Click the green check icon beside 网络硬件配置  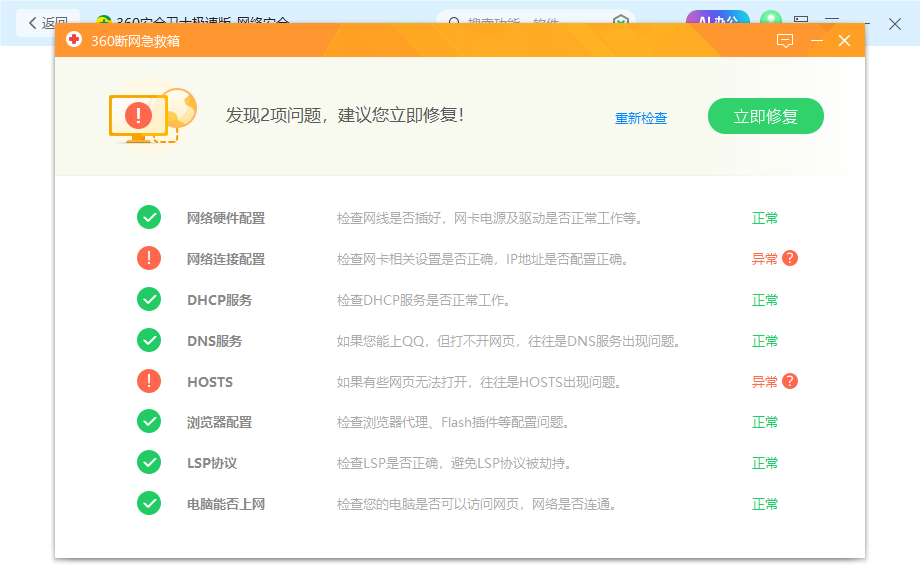point(149,217)
